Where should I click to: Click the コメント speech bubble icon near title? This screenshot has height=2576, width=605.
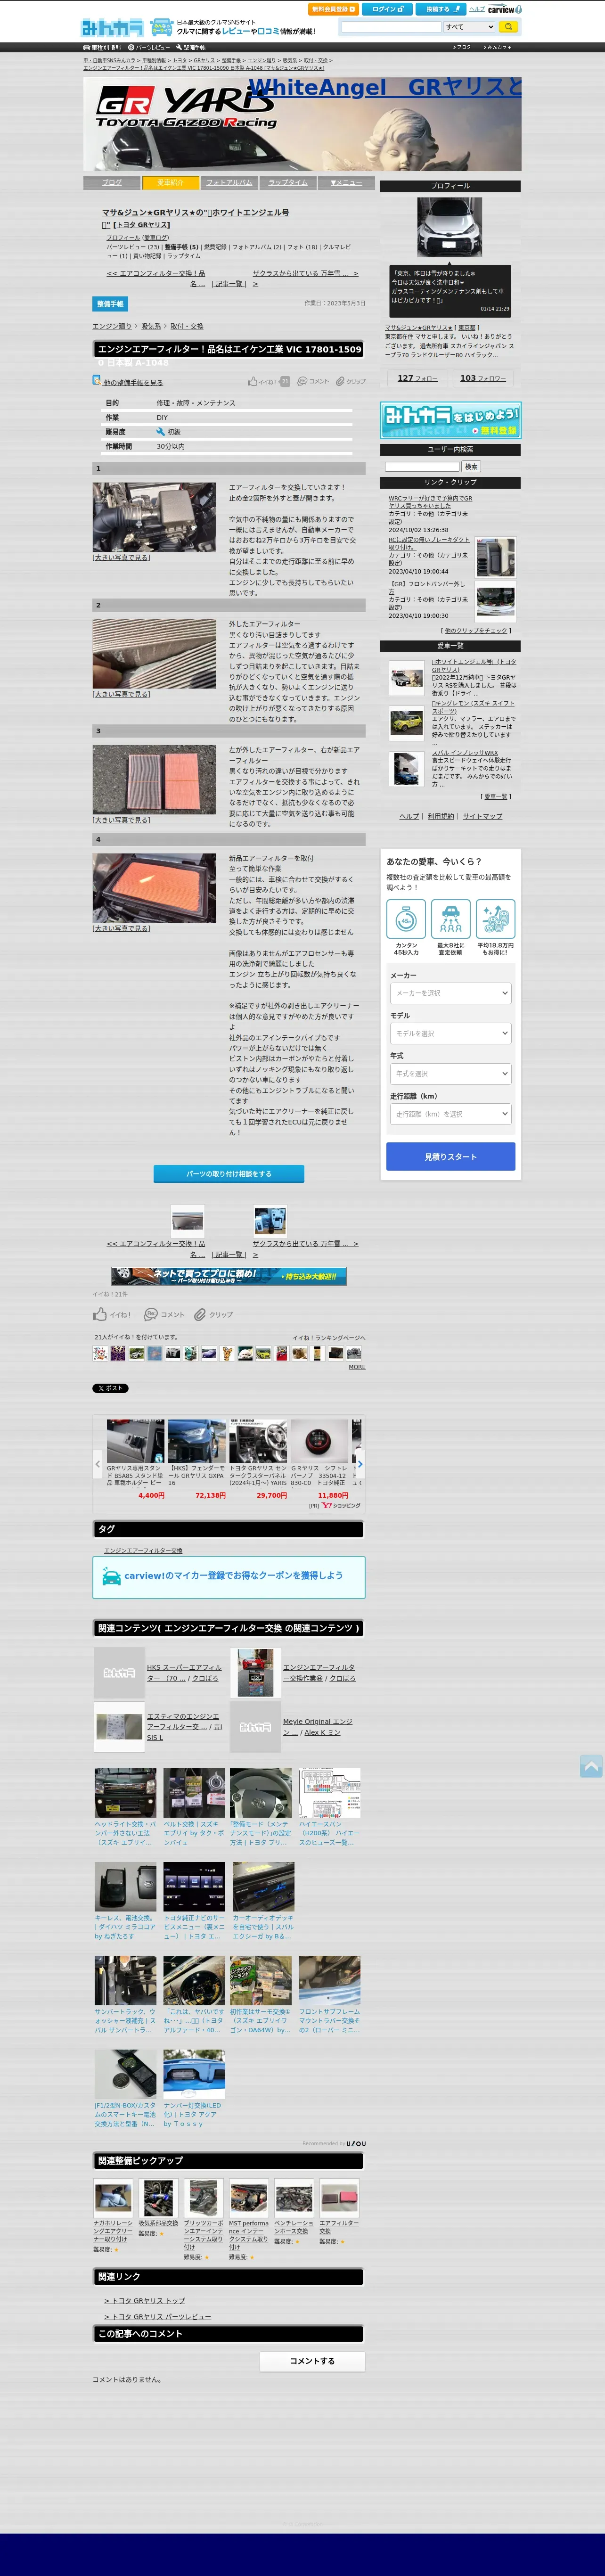(302, 381)
